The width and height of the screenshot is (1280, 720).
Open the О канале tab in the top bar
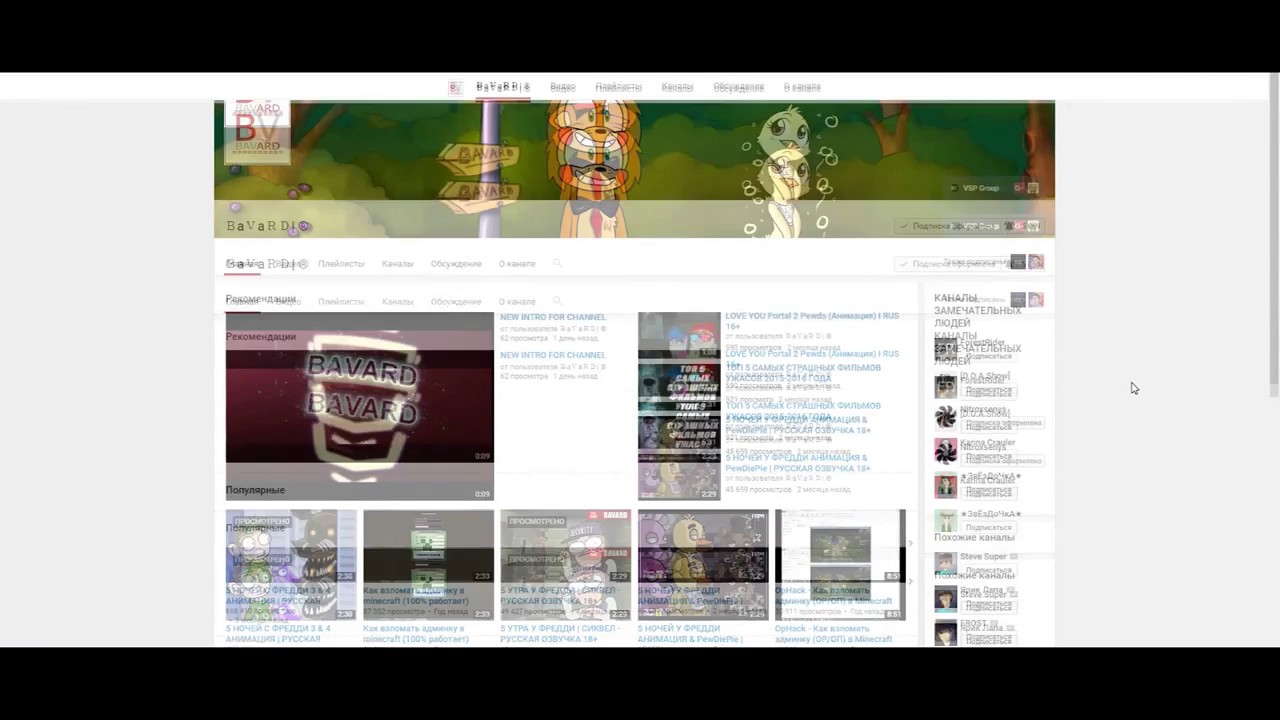pos(802,87)
